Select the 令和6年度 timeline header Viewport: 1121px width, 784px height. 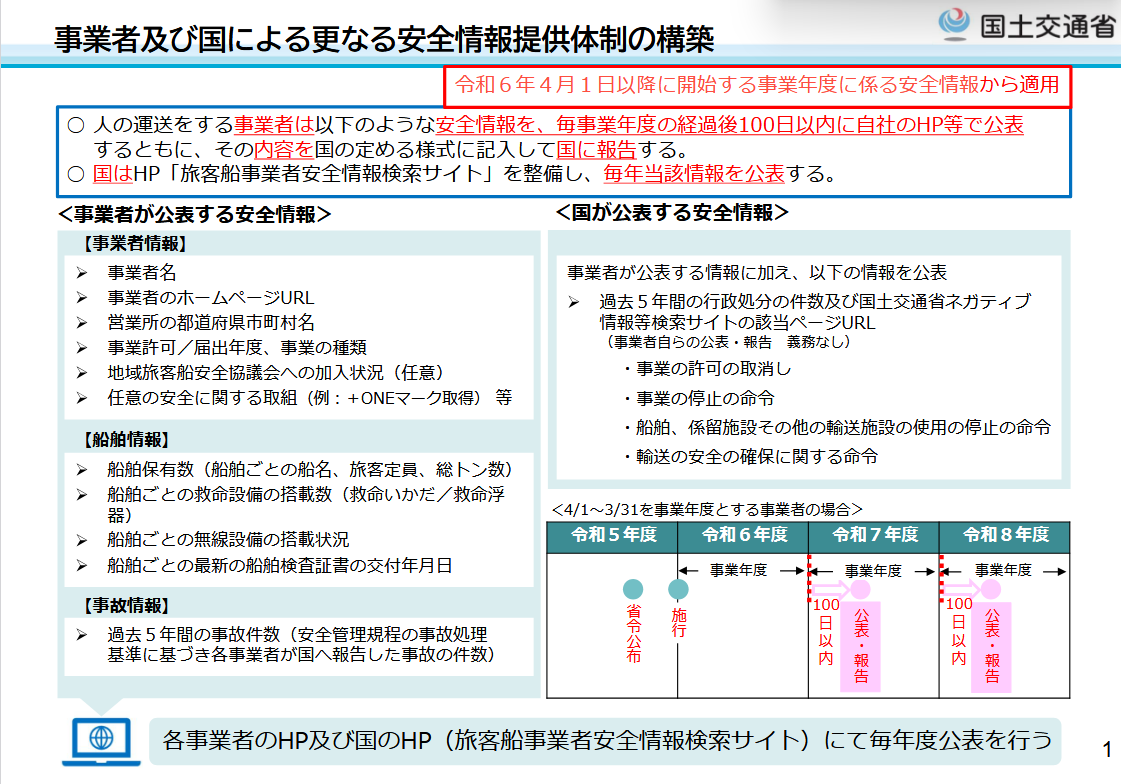coord(743,535)
